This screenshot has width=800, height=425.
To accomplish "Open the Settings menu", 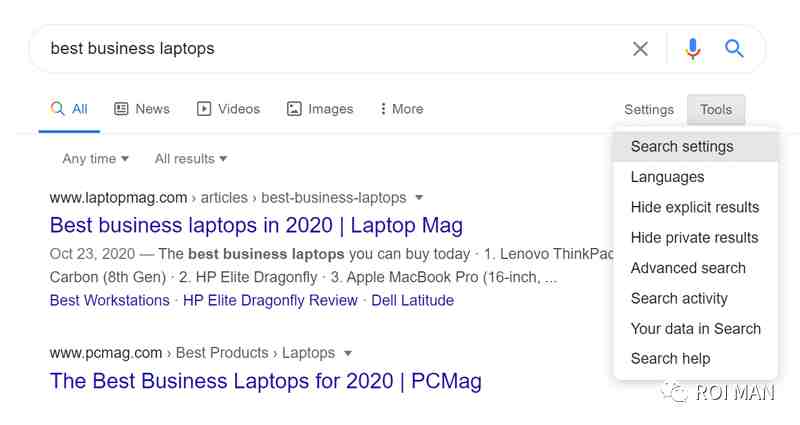I will point(649,110).
